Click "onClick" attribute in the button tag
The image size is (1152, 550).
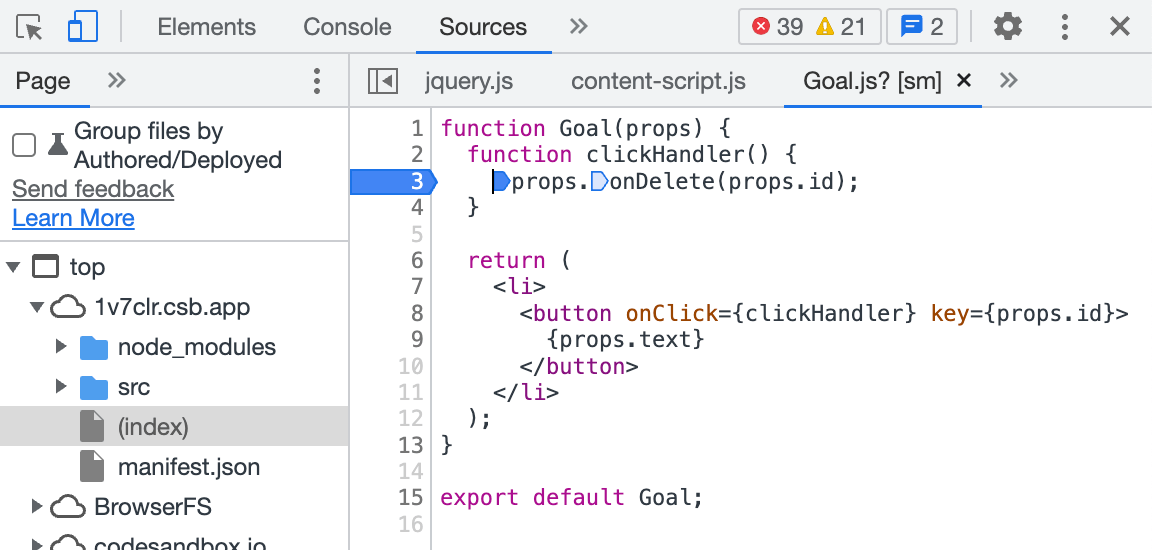pos(672,314)
